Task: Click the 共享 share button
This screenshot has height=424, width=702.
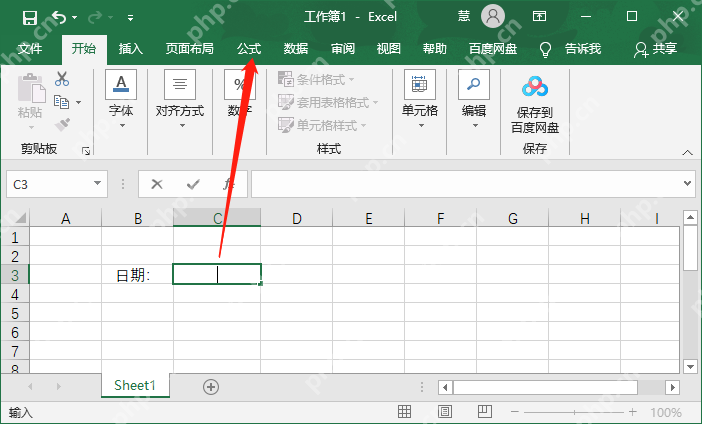Action: point(655,49)
